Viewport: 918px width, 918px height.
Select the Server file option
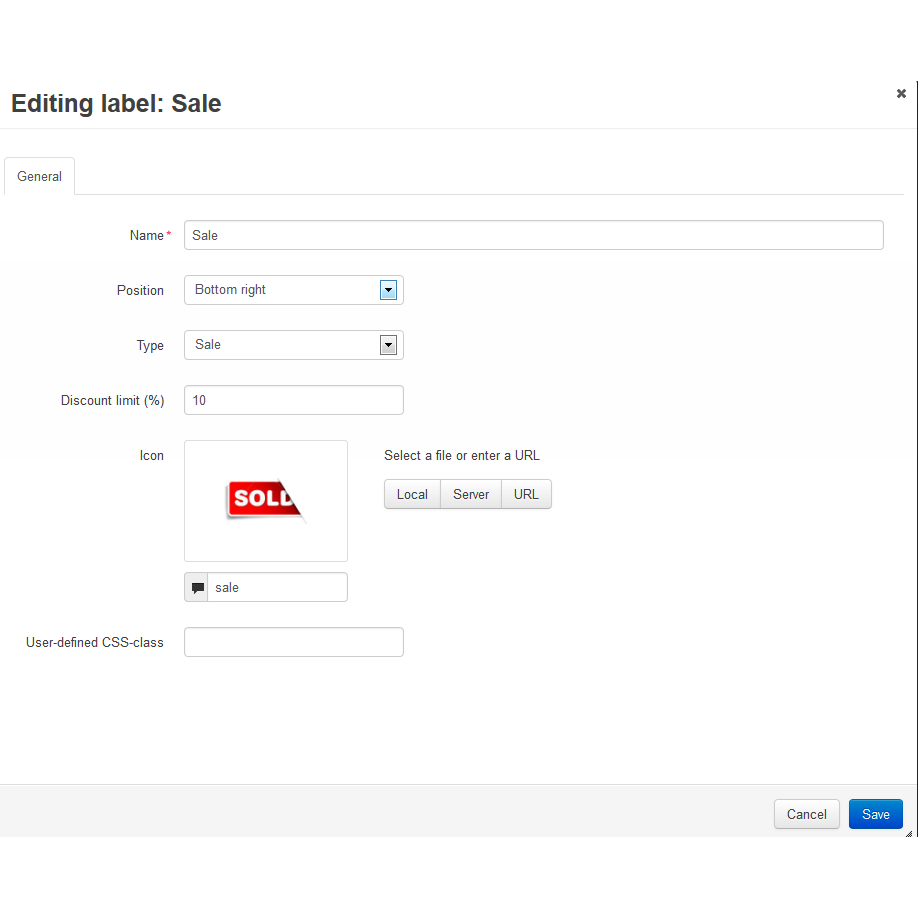click(x=470, y=494)
